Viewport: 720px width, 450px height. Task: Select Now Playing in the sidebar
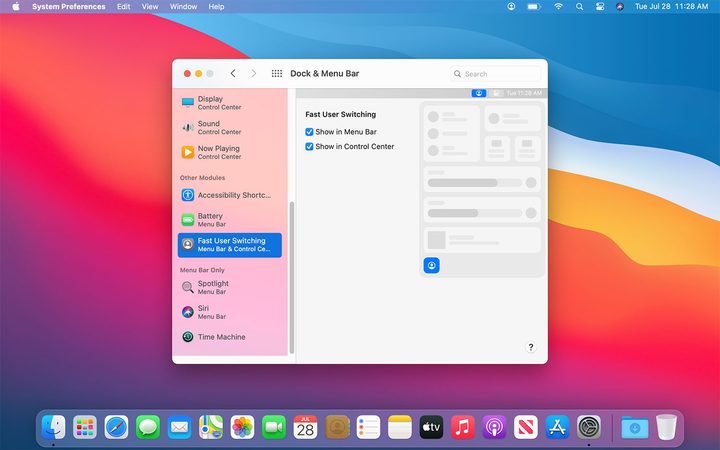coord(230,152)
